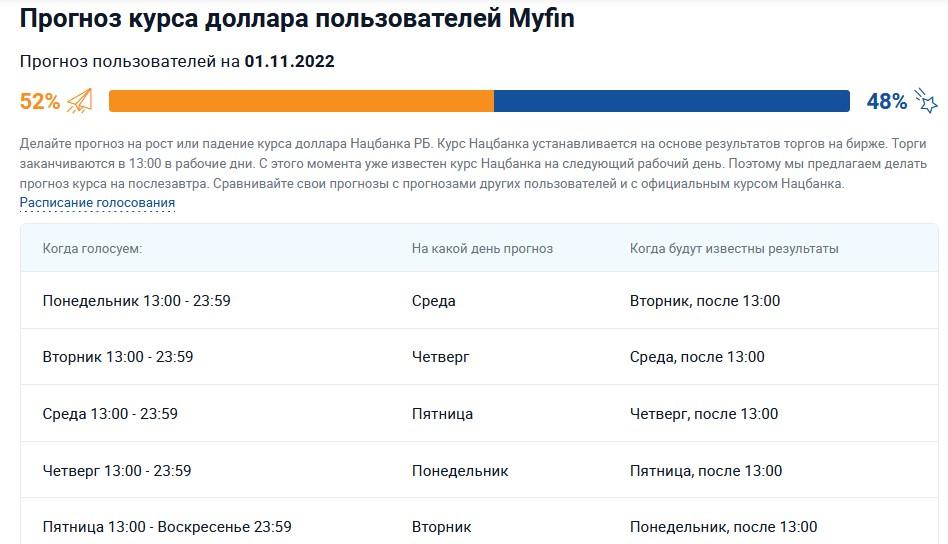Image resolution: width=948 pixels, height=544 pixels.
Task: Click the blue 48% decline segment
Action: pyautogui.click(x=671, y=101)
